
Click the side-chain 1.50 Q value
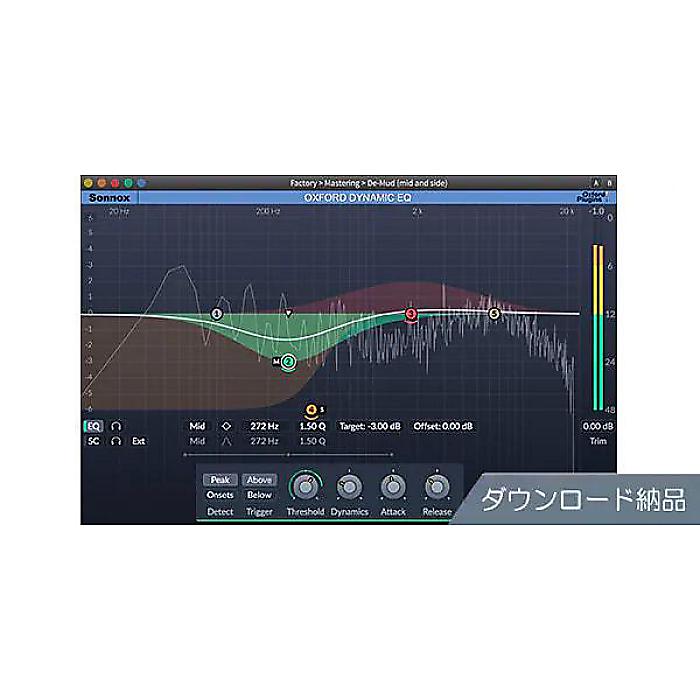[x=312, y=441]
